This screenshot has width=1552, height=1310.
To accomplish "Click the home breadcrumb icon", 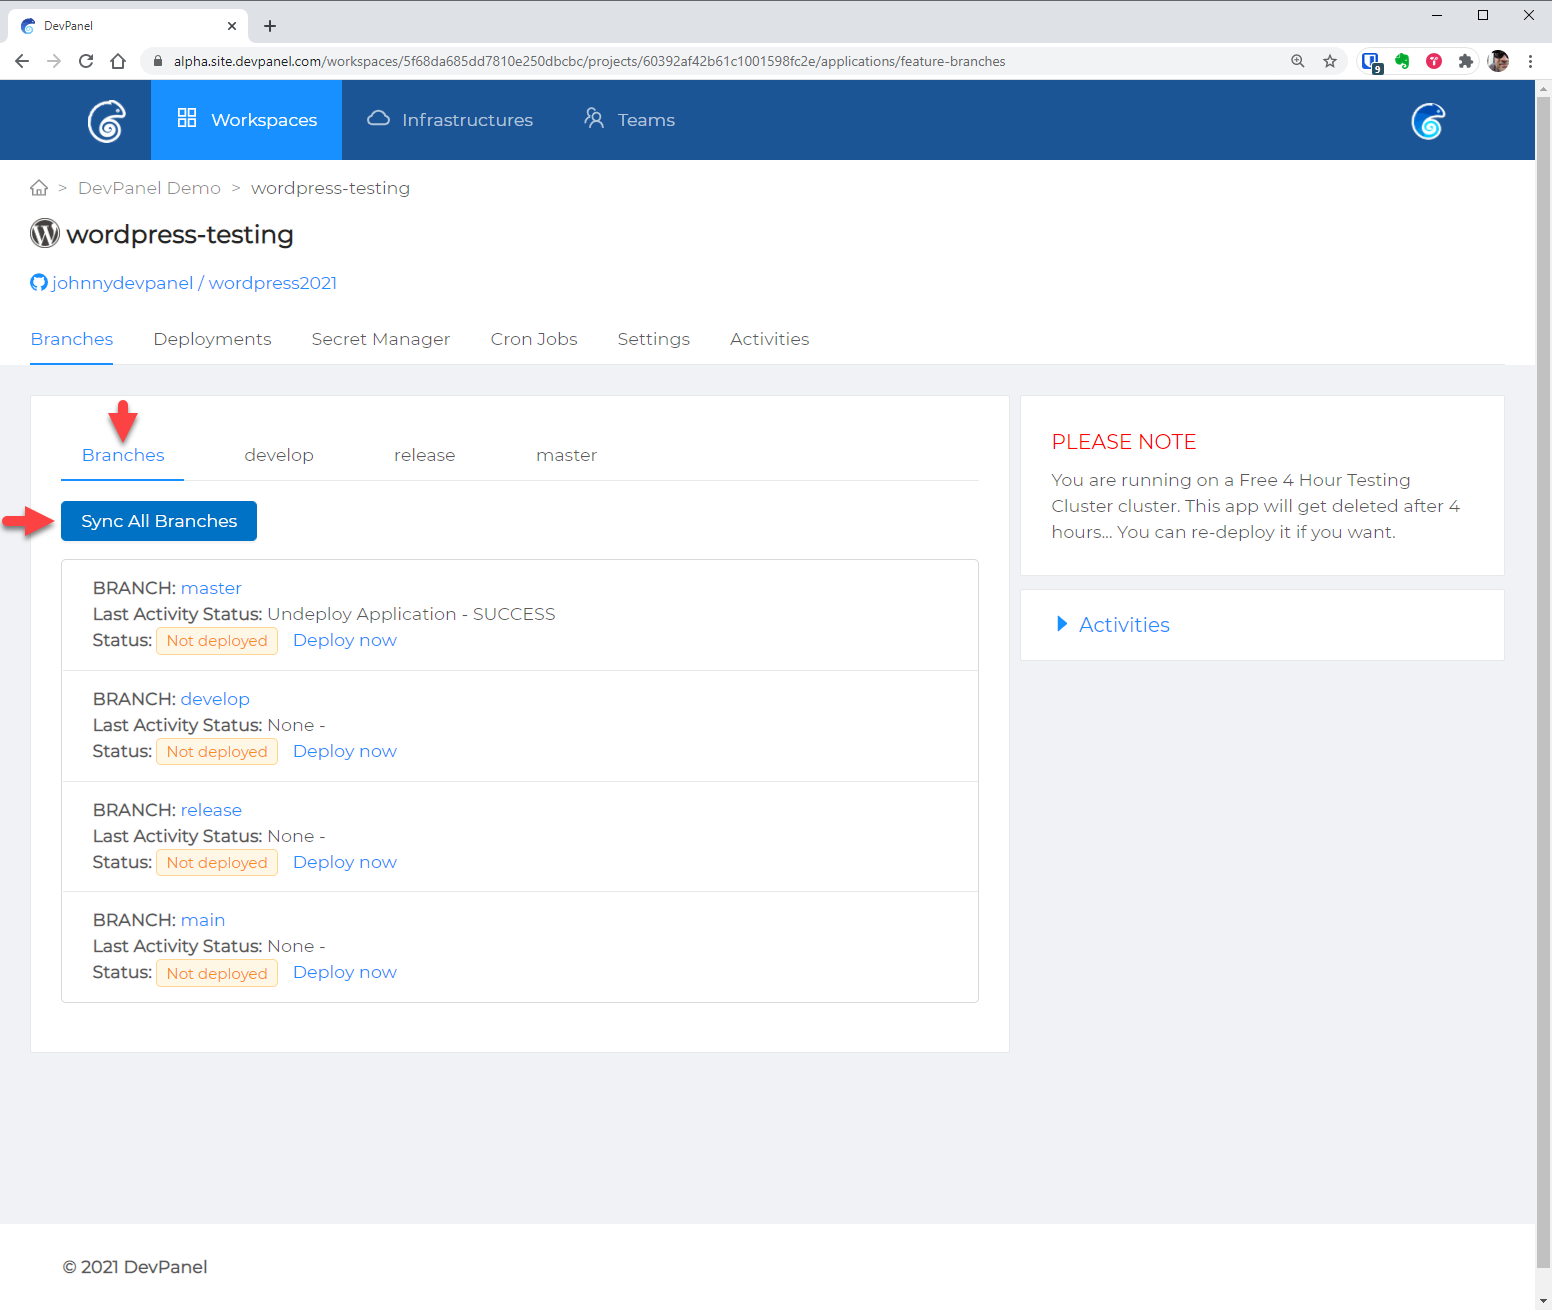I will coord(39,188).
